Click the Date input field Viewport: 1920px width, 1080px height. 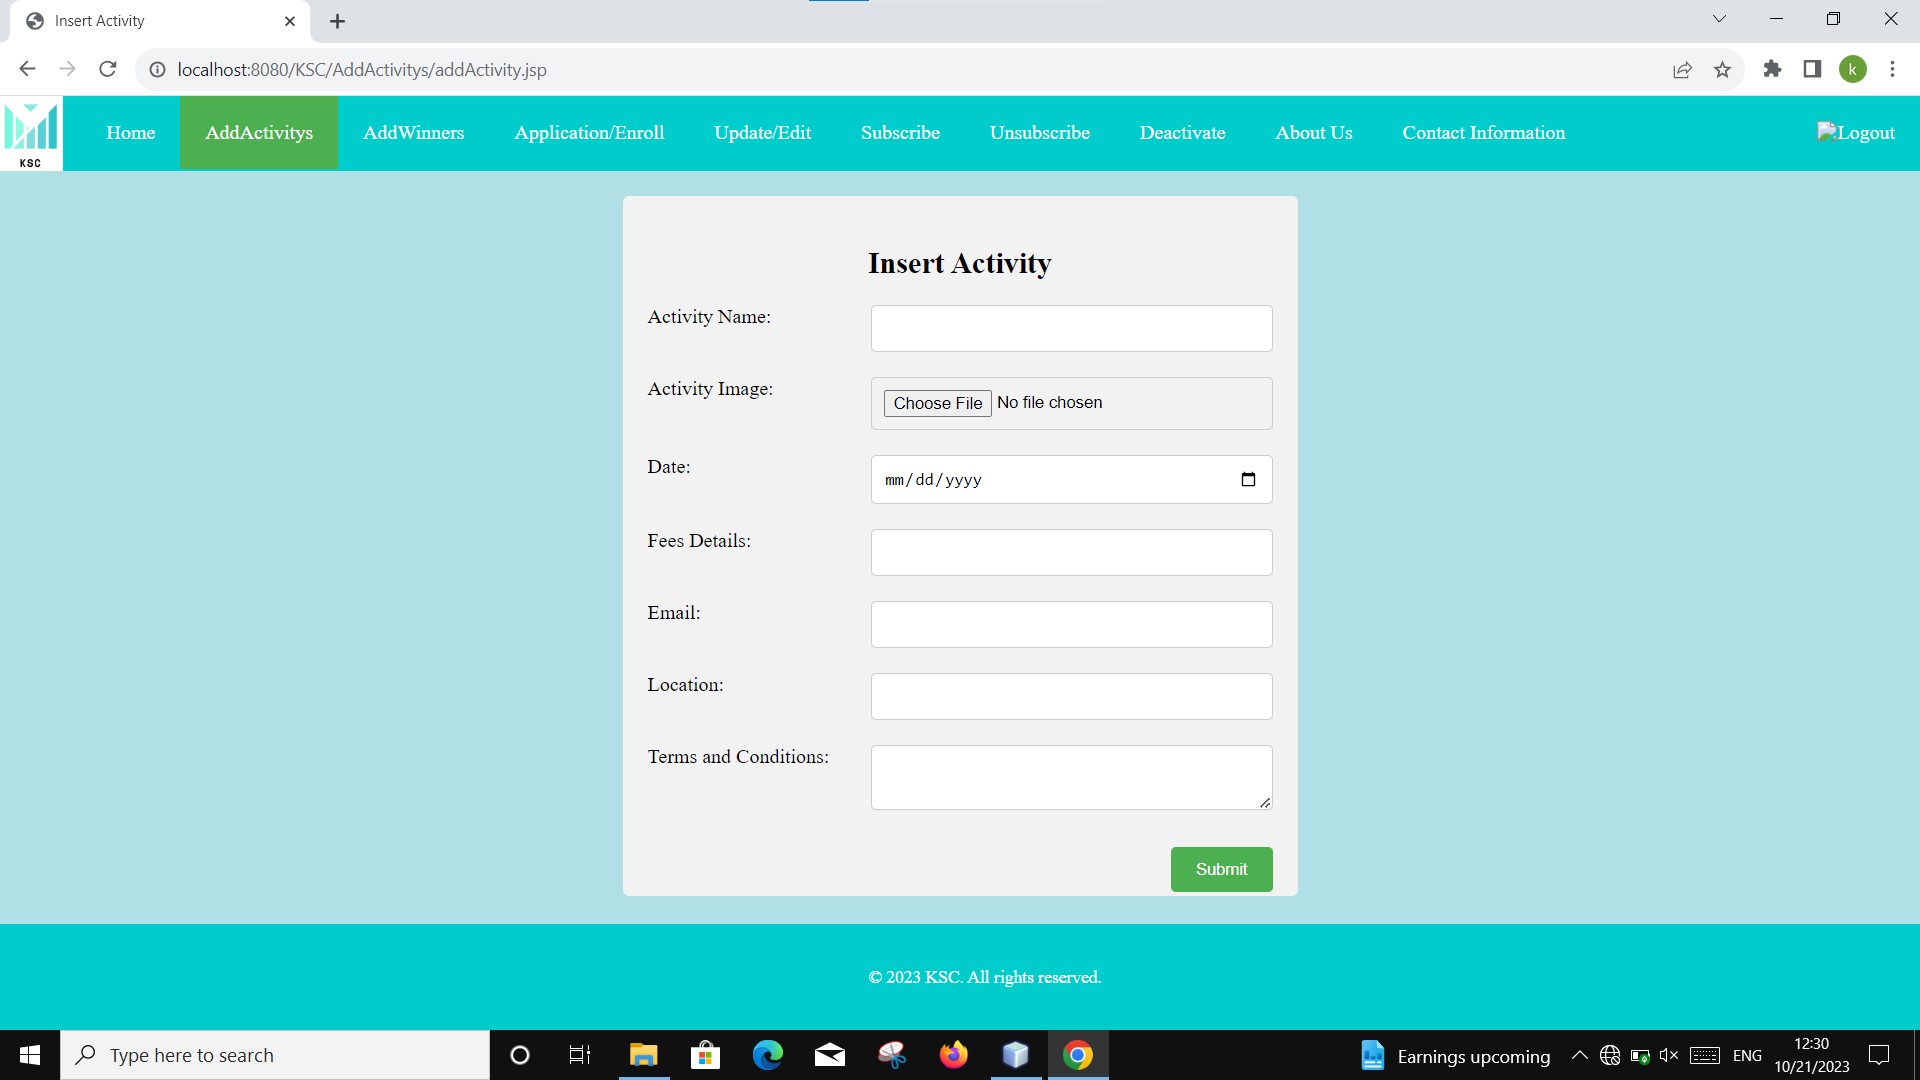coord(1071,480)
